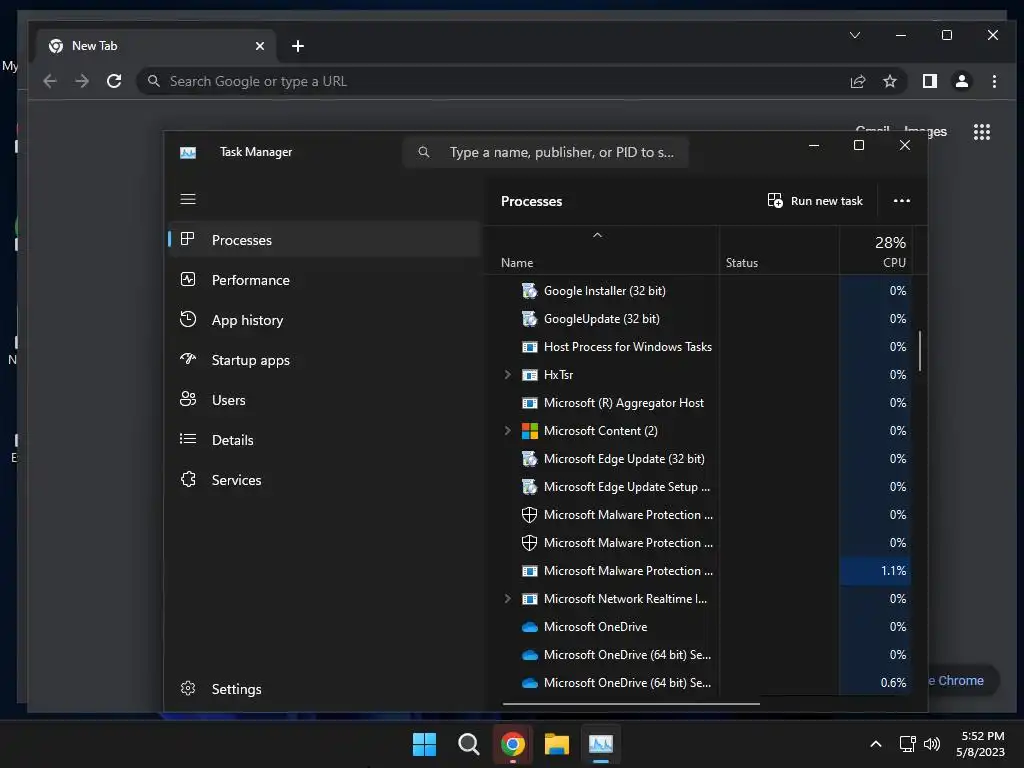Reload the Chrome page
Screen dimensions: 1024x768
(x=114, y=81)
